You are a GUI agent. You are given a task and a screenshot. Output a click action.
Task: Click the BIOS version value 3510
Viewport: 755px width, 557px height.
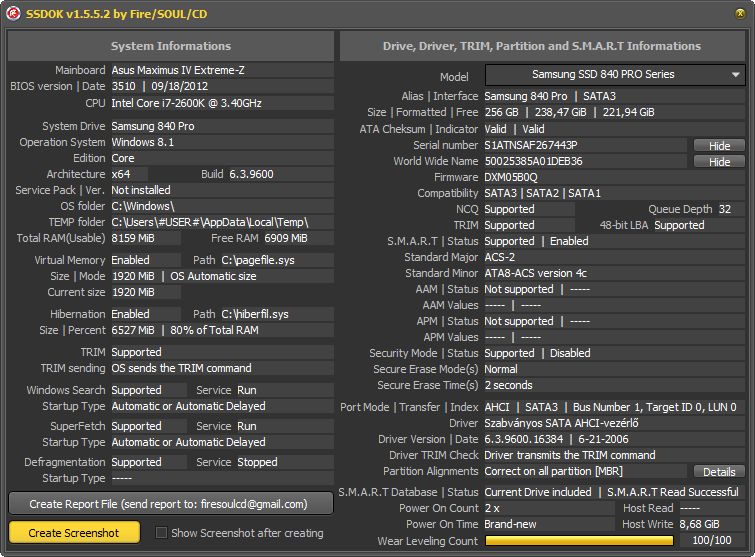(123, 87)
